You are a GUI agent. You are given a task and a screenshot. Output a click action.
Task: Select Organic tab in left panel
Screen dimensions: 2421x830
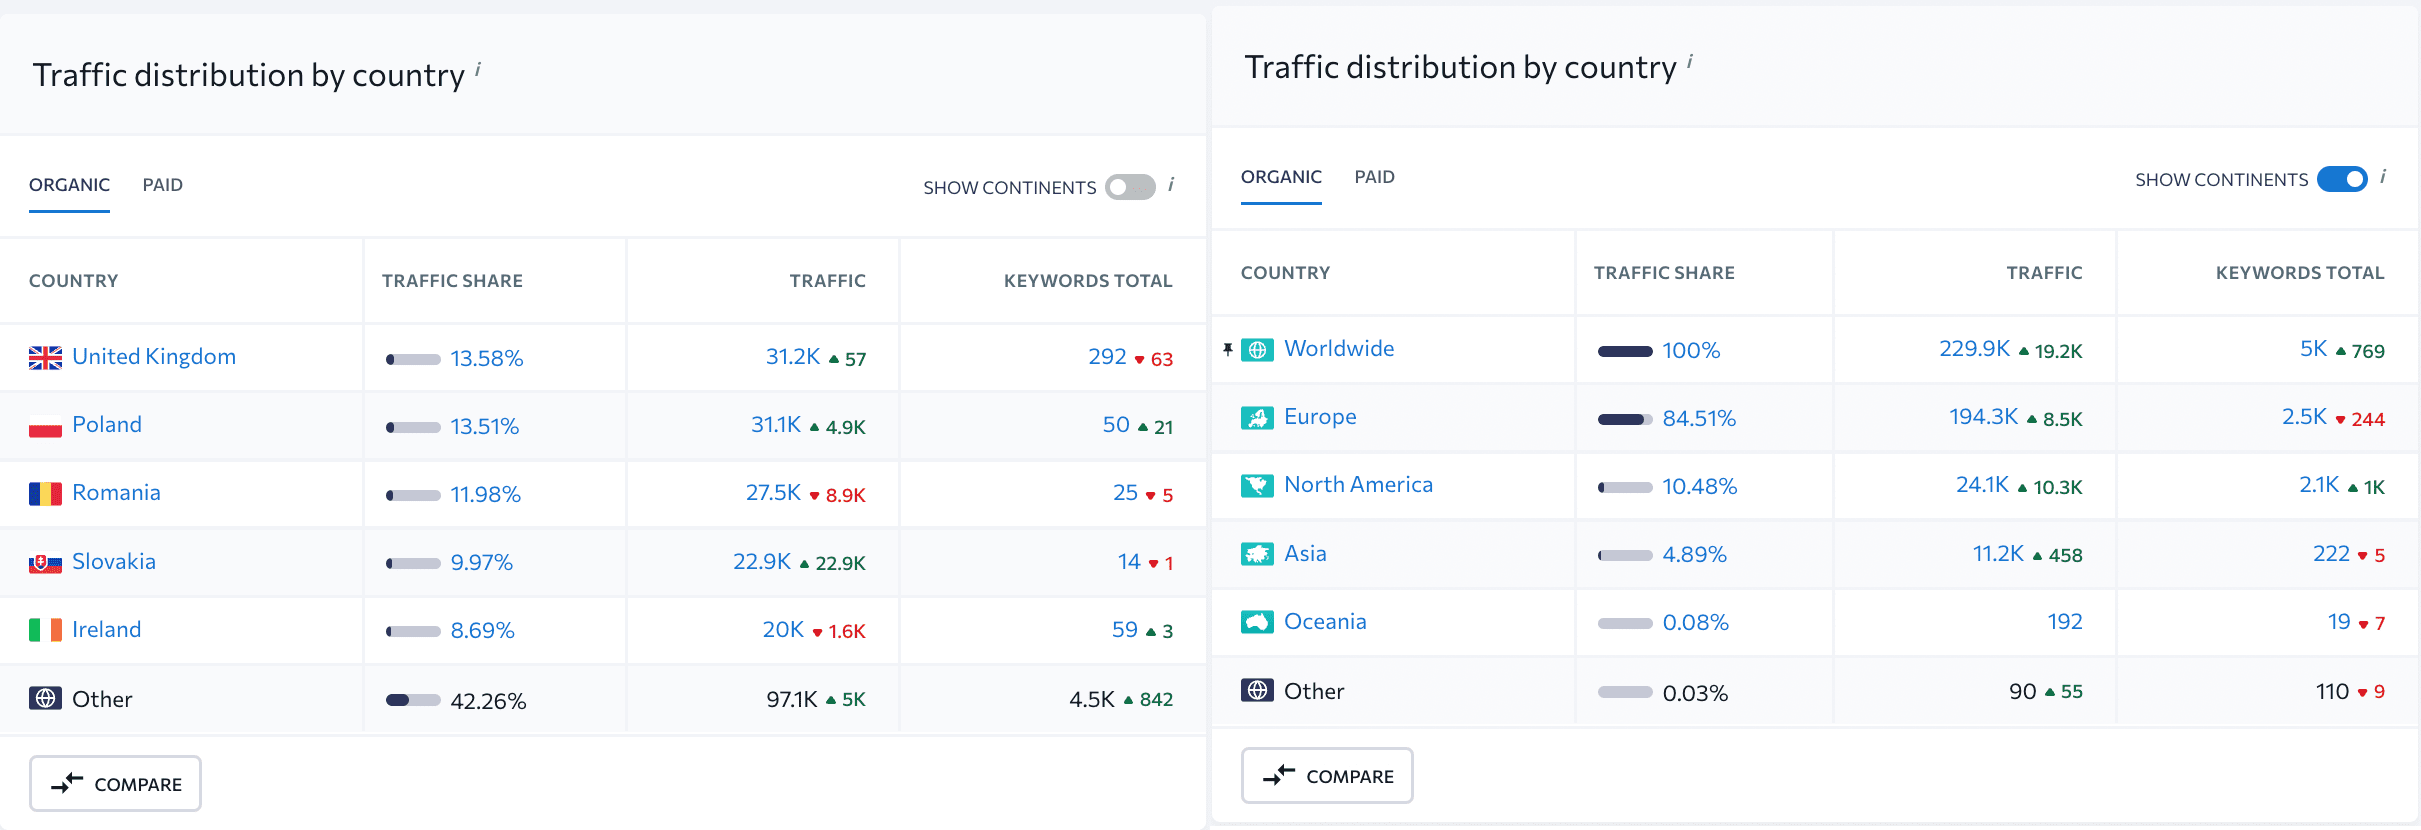pos(69,185)
